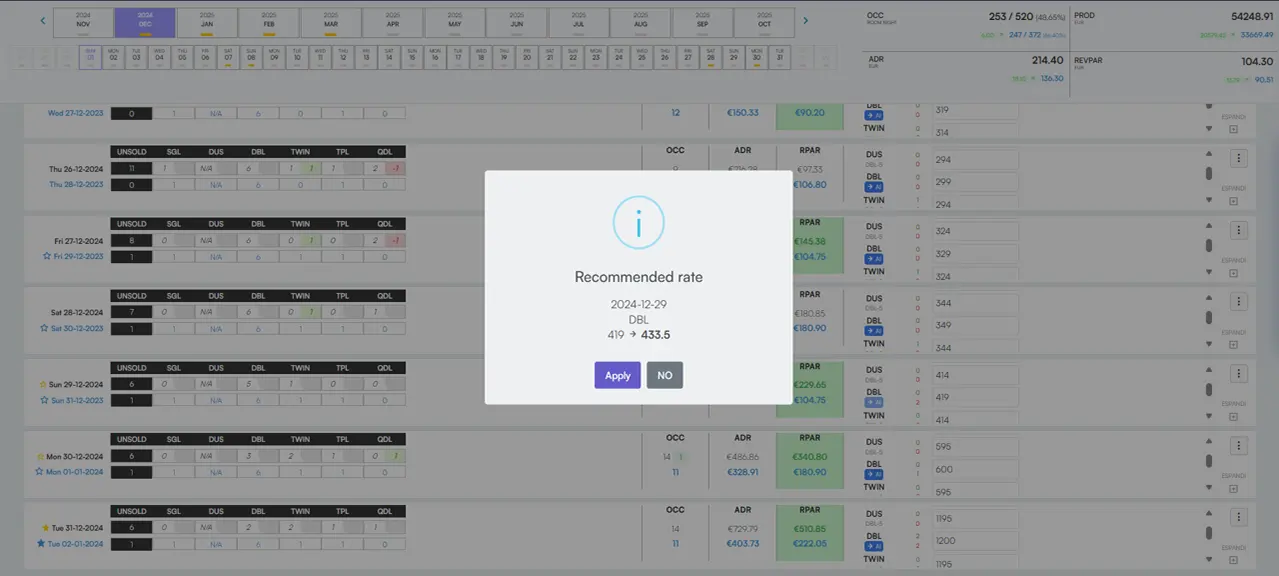The width and height of the screenshot is (1279, 576).
Task: Click the down arrow in the Thu 26-12-2024 rate list
Action: [1209, 200]
